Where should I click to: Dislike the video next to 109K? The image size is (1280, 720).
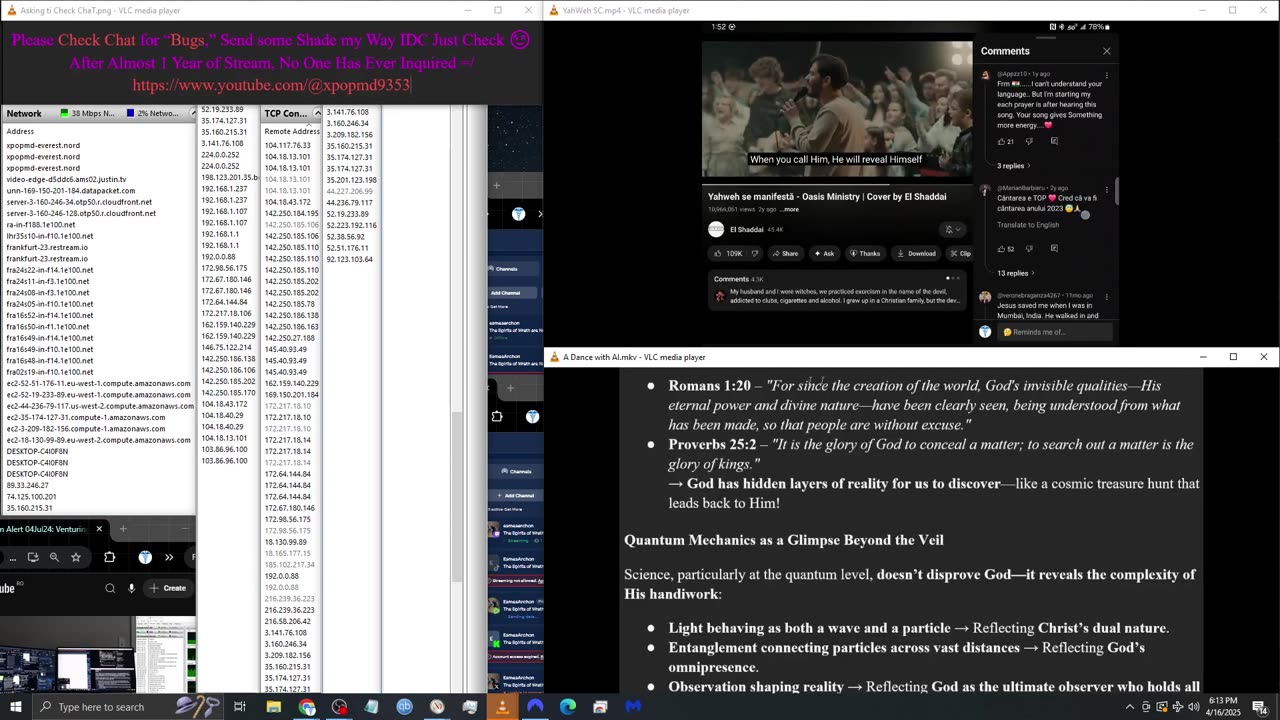756,253
